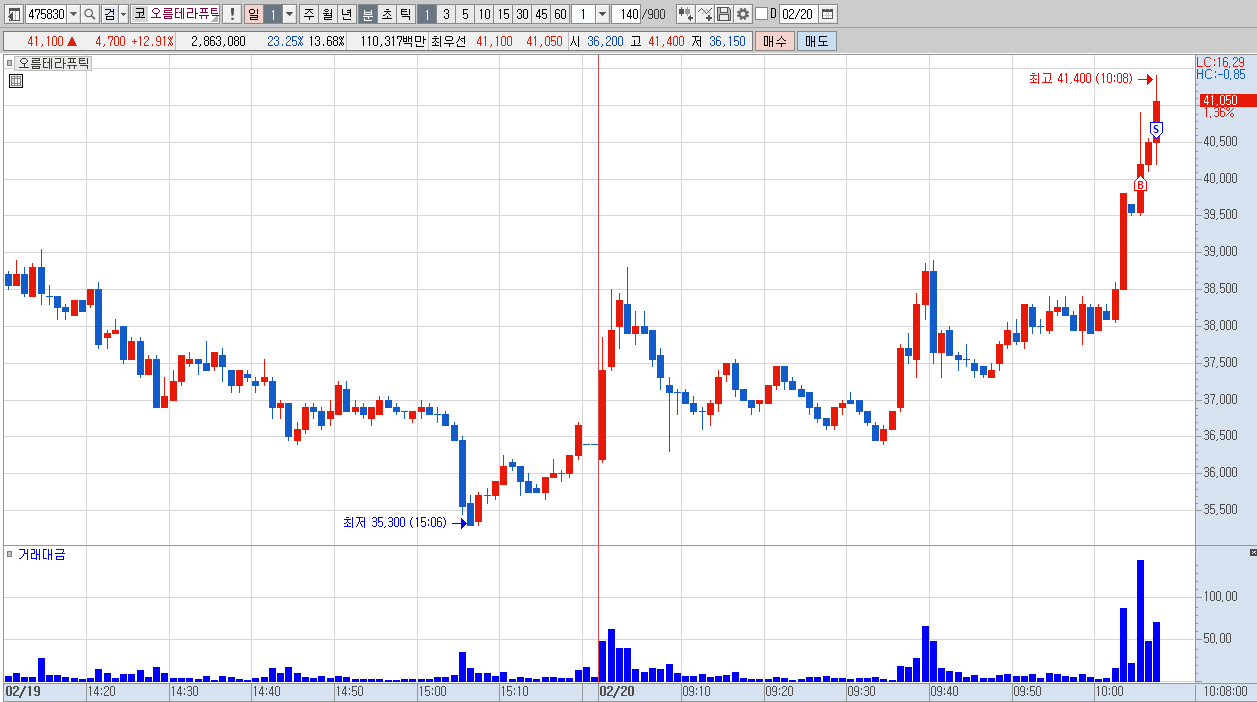Click the exclamation alert icon
The height and width of the screenshot is (702, 1257).
pos(231,14)
